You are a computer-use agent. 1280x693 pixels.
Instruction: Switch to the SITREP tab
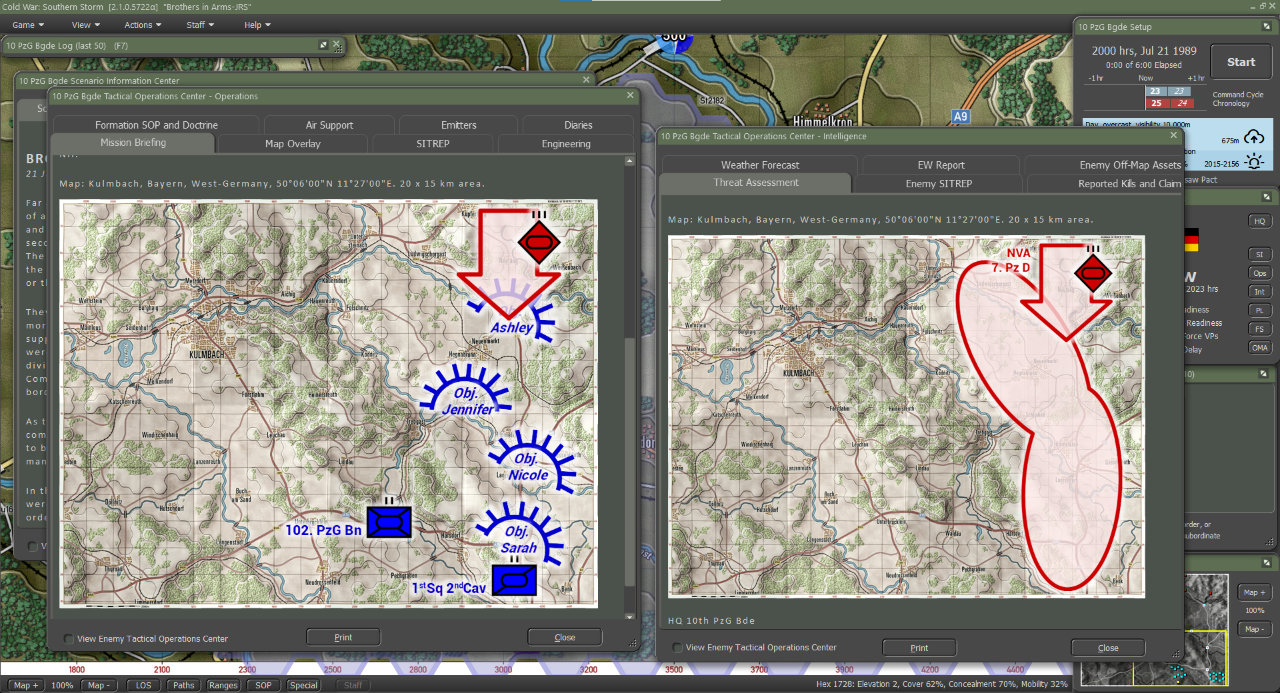click(x=434, y=144)
